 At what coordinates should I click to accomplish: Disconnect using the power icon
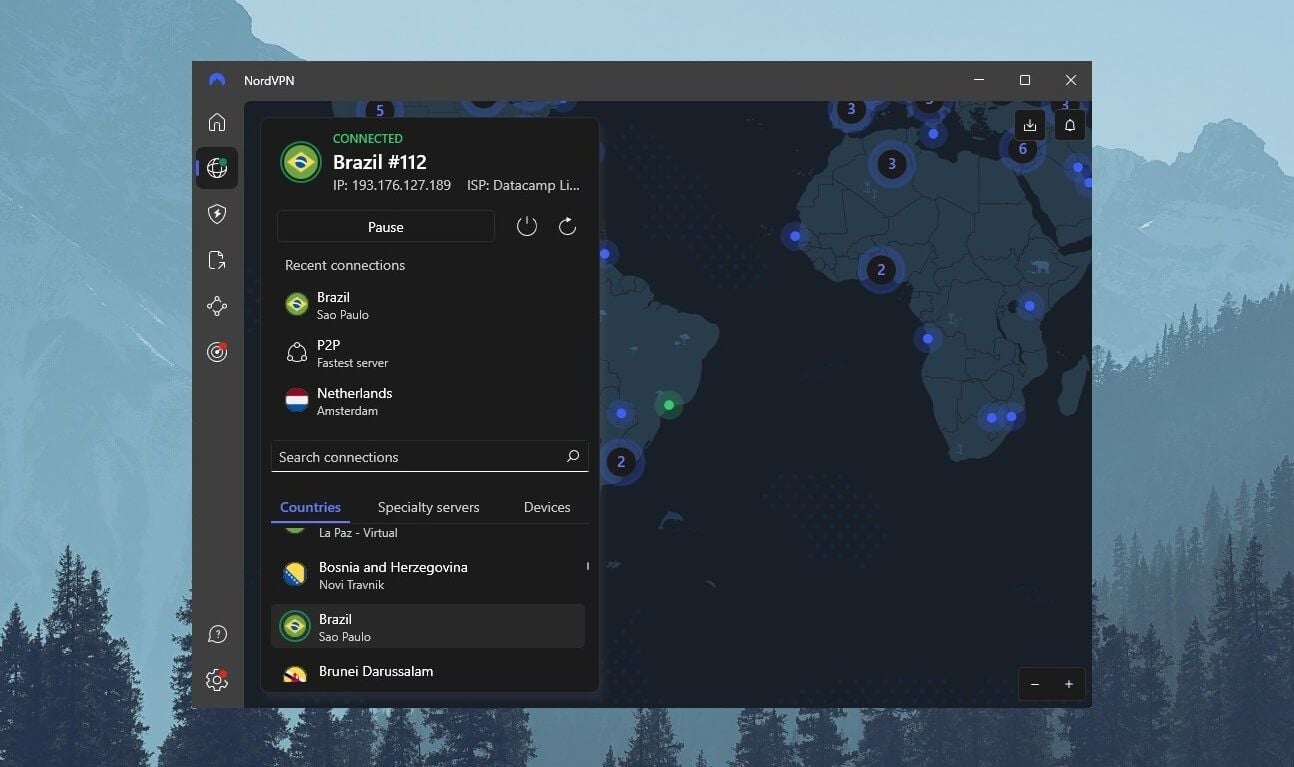(527, 227)
